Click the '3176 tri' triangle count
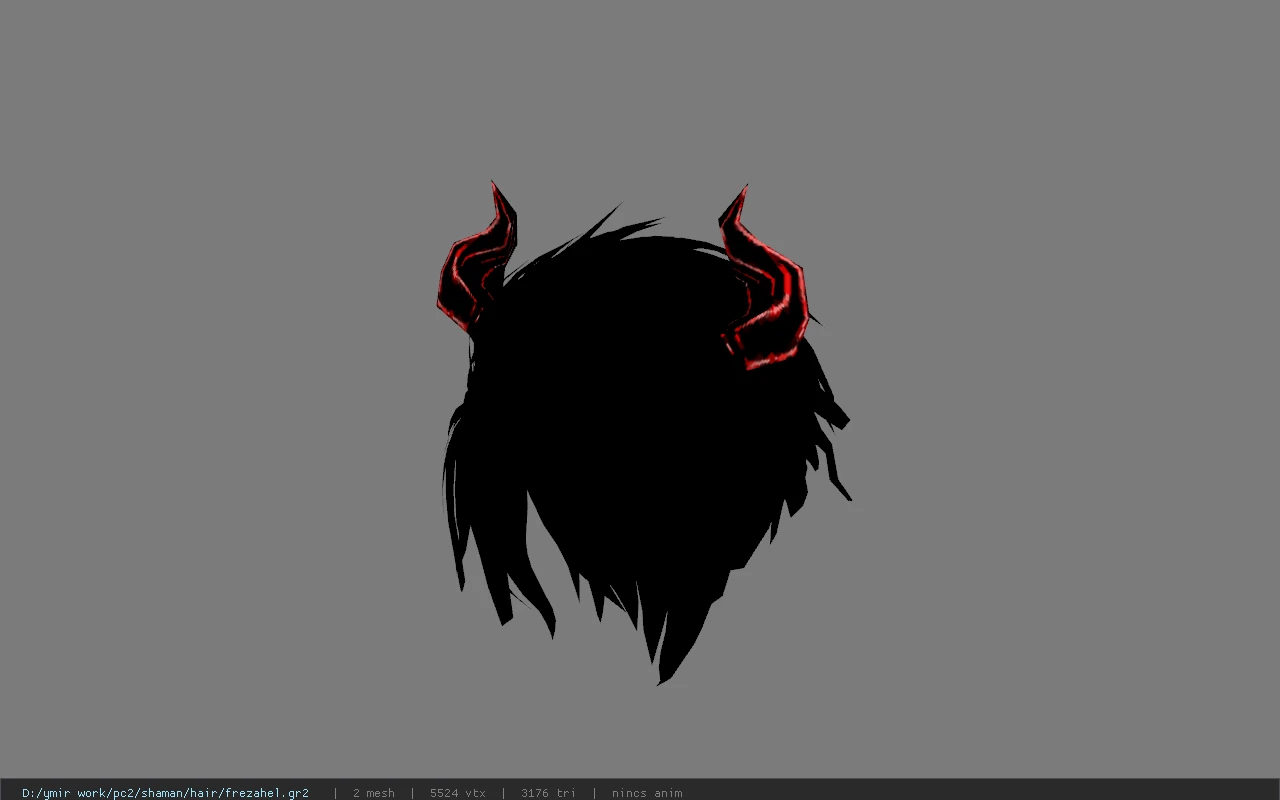This screenshot has width=1280, height=800. [x=548, y=793]
